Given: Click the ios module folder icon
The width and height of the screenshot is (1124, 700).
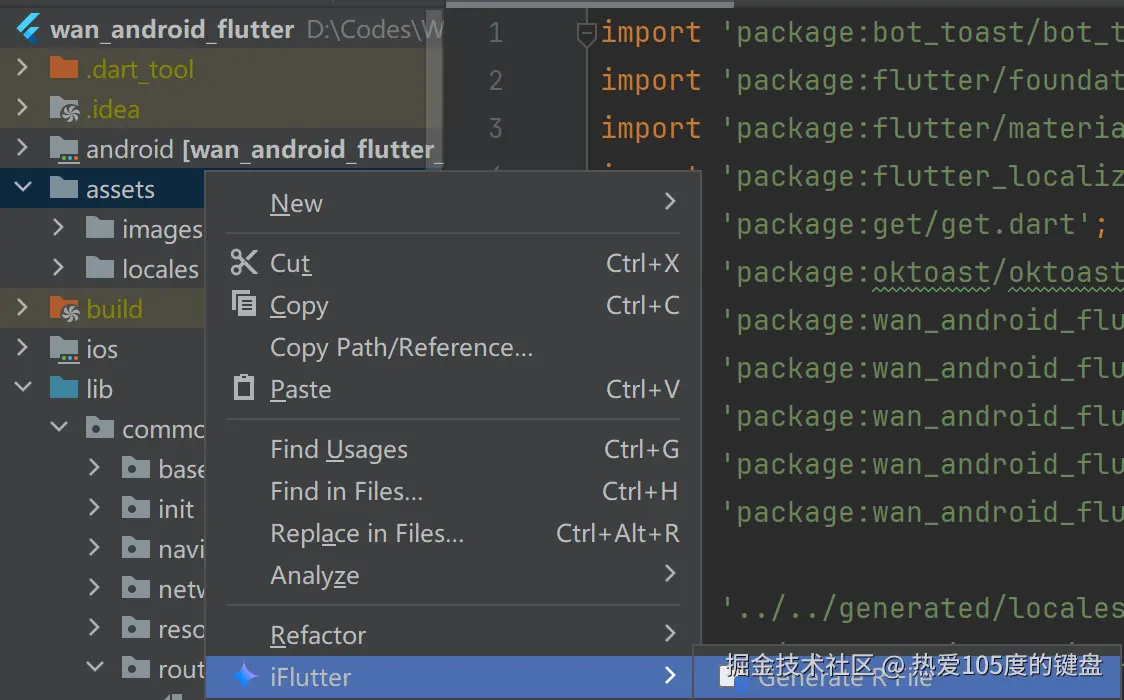Looking at the screenshot, I should 64,349.
